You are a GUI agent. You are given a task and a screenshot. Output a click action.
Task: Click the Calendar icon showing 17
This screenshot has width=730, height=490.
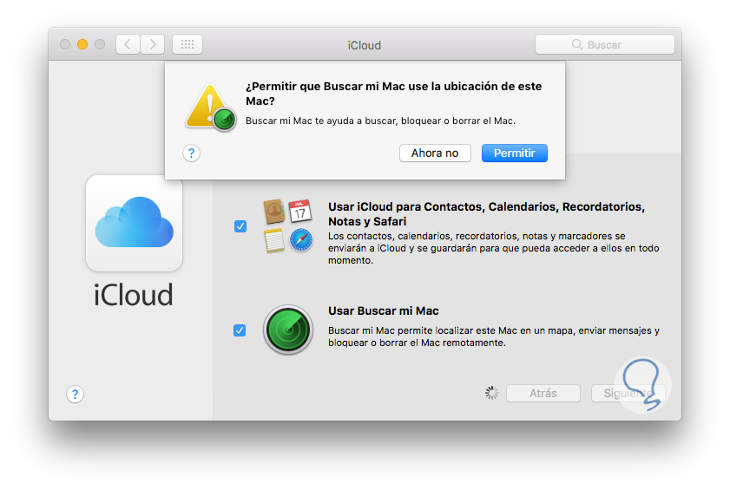[x=300, y=211]
